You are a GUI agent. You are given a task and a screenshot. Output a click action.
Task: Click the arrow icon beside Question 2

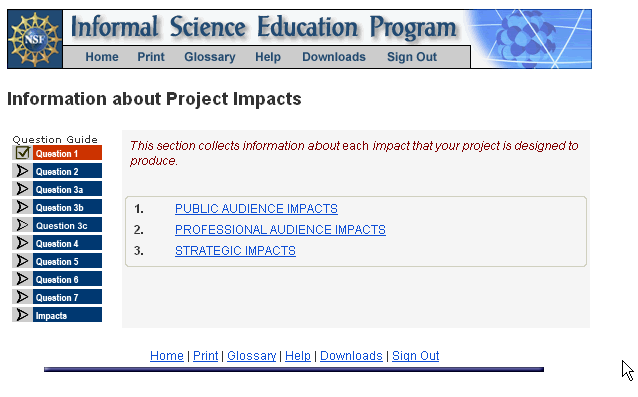coord(22,171)
